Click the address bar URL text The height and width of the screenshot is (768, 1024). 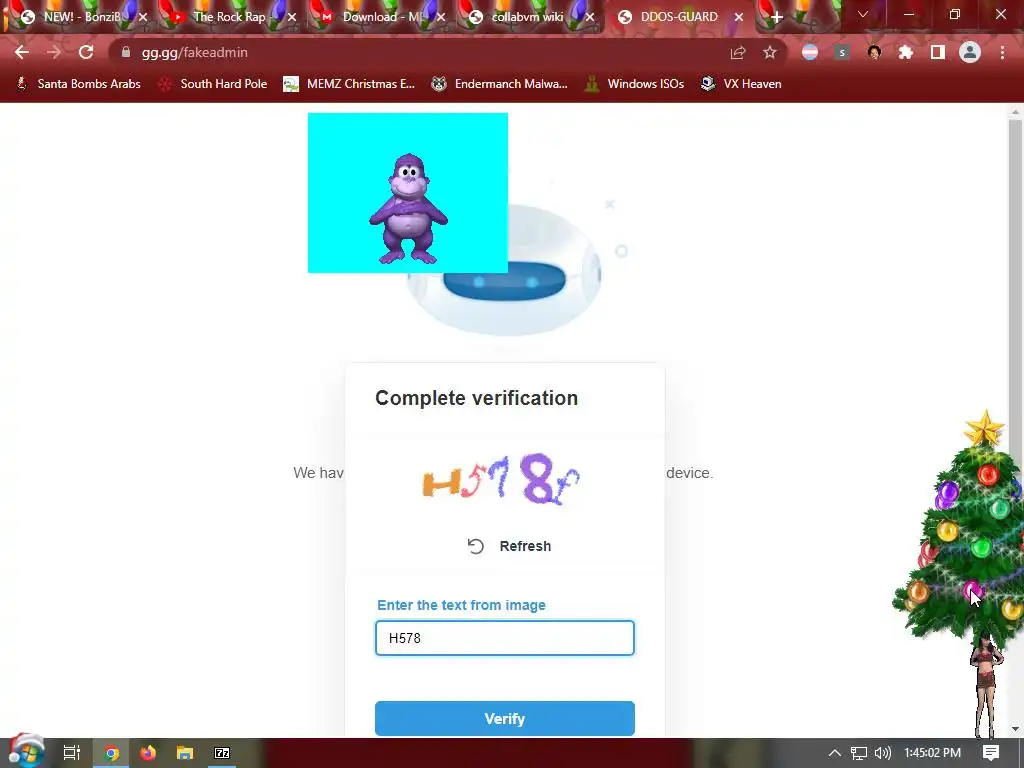[x=195, y=52]
